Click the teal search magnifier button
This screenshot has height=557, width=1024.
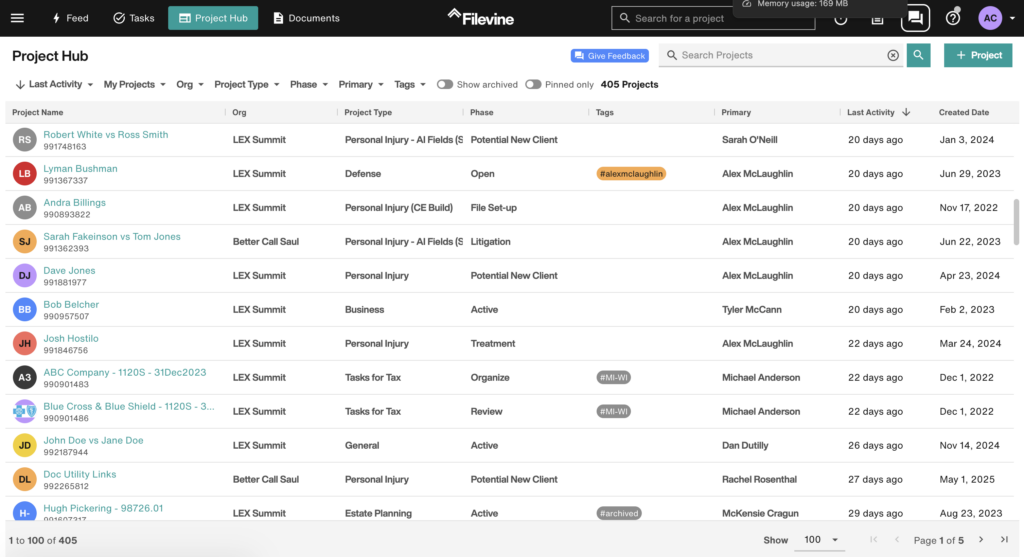[x=918, y=56]
